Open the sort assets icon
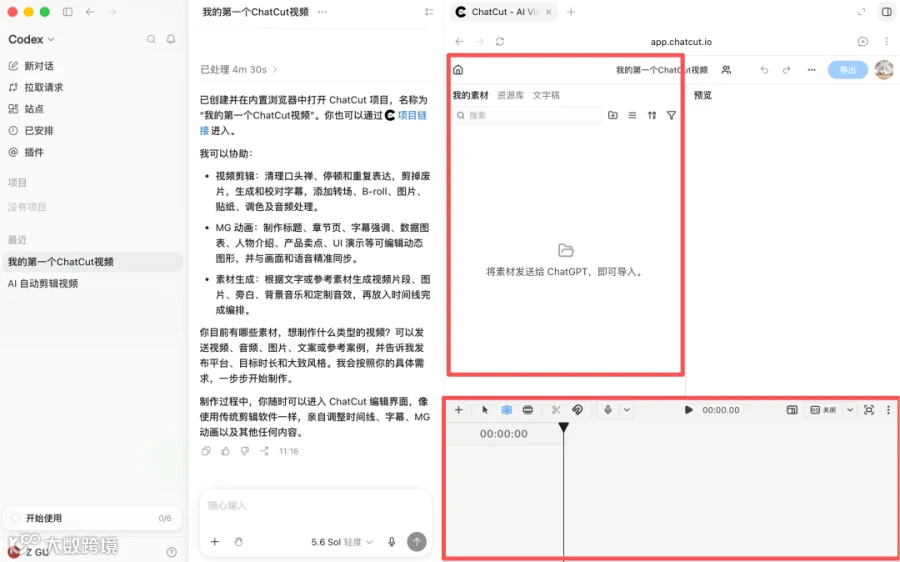The width and height of the screenshot is (900, 562). (x=651, y=115)
